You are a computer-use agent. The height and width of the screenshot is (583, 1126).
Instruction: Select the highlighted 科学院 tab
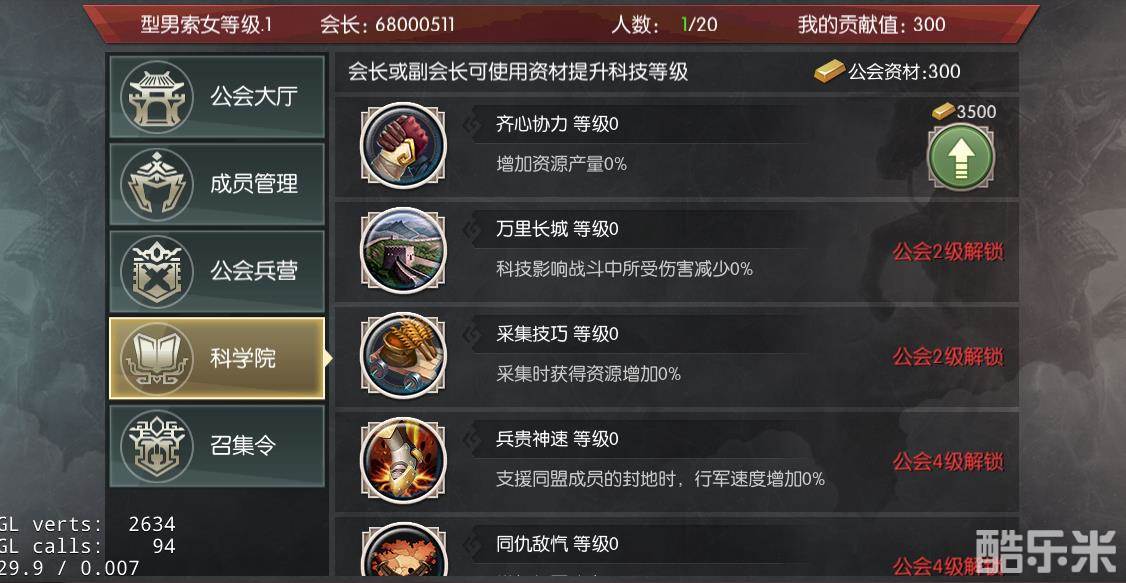click(217, 358)
